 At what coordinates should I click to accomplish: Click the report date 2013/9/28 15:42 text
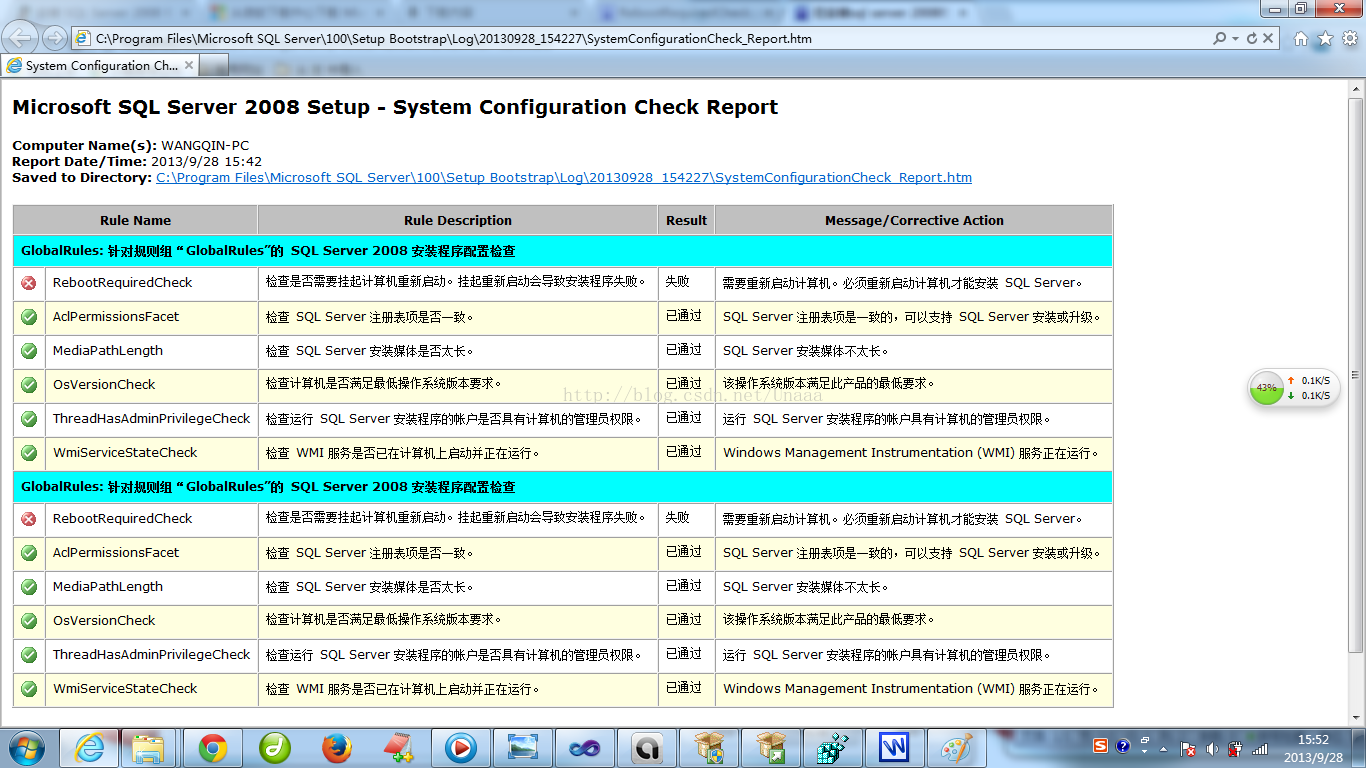click(206, 162)
